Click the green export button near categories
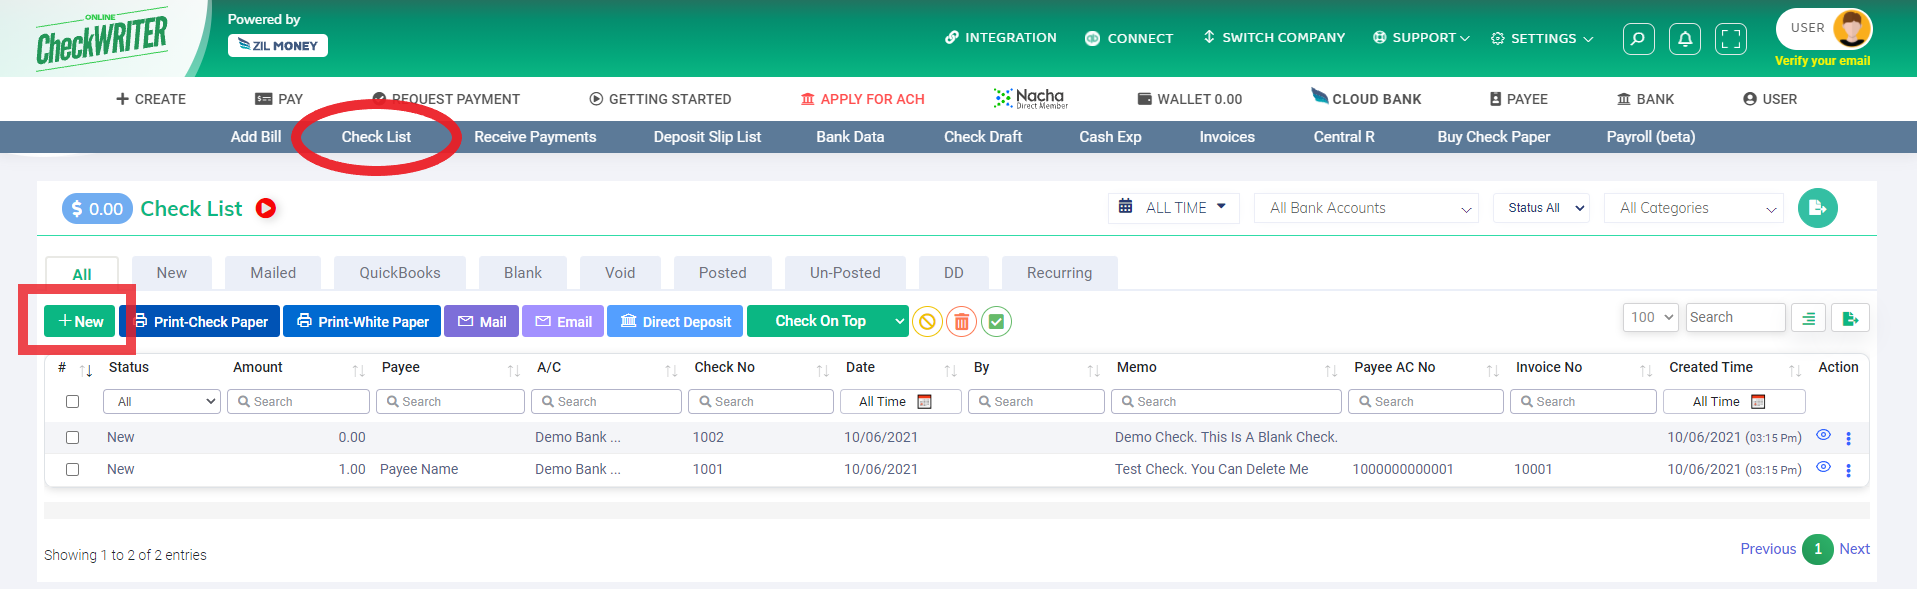 [x=1817, y=208]
